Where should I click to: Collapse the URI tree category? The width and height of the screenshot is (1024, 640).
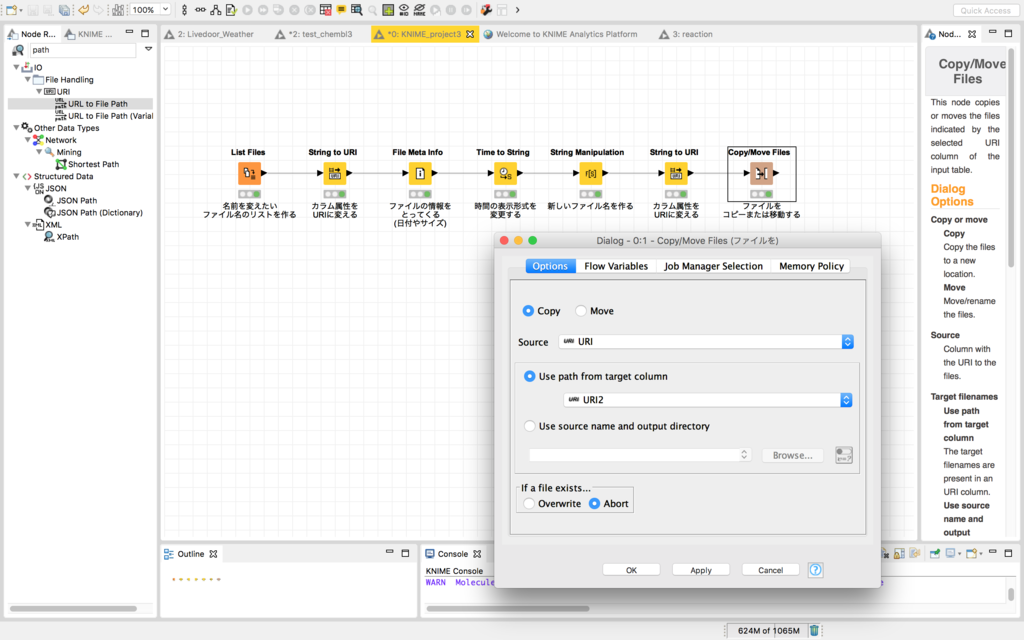click(x=39, y=91)
